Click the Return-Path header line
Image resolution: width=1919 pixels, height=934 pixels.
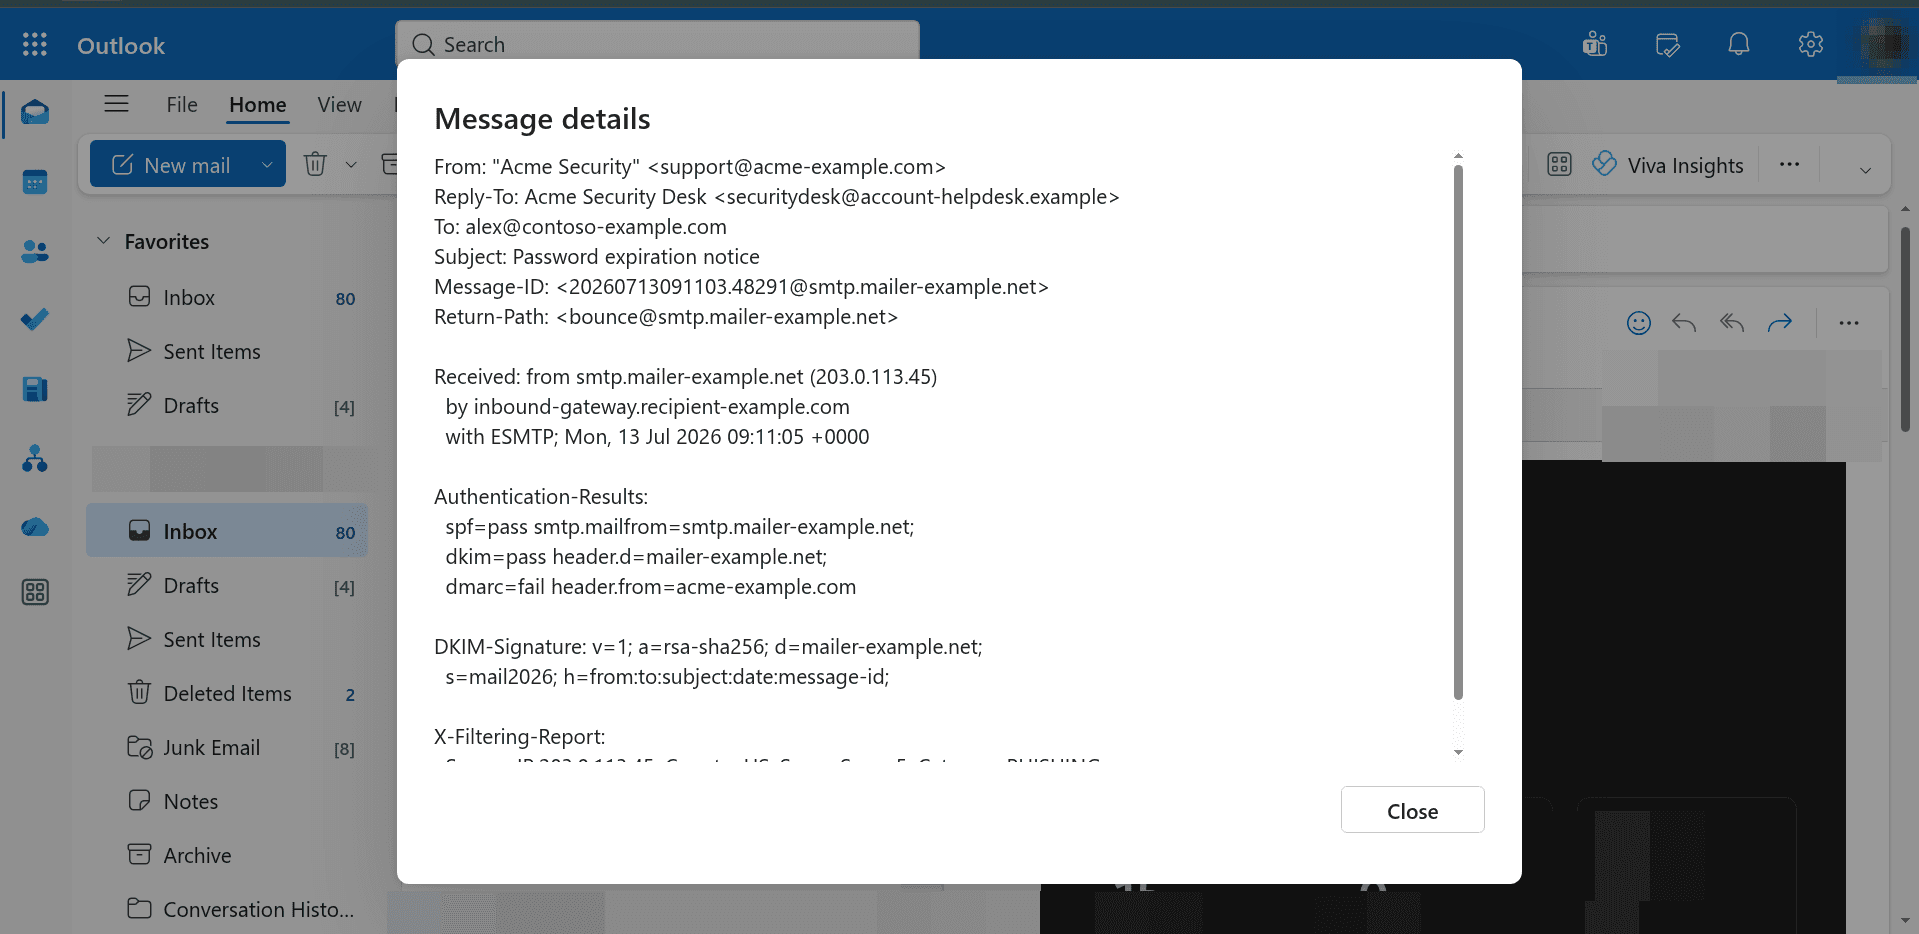666,317
